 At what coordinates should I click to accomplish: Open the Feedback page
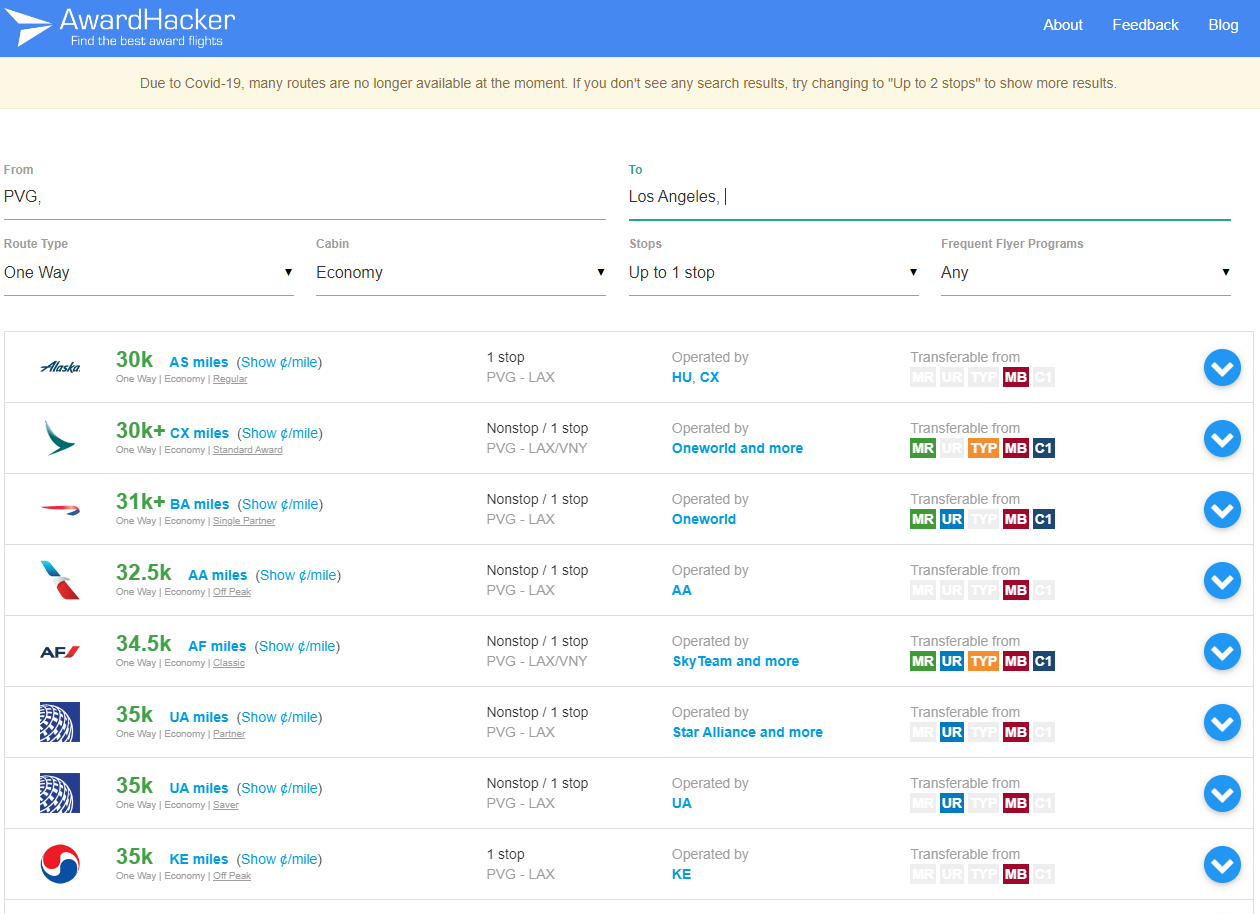[x=1145, y=25]
